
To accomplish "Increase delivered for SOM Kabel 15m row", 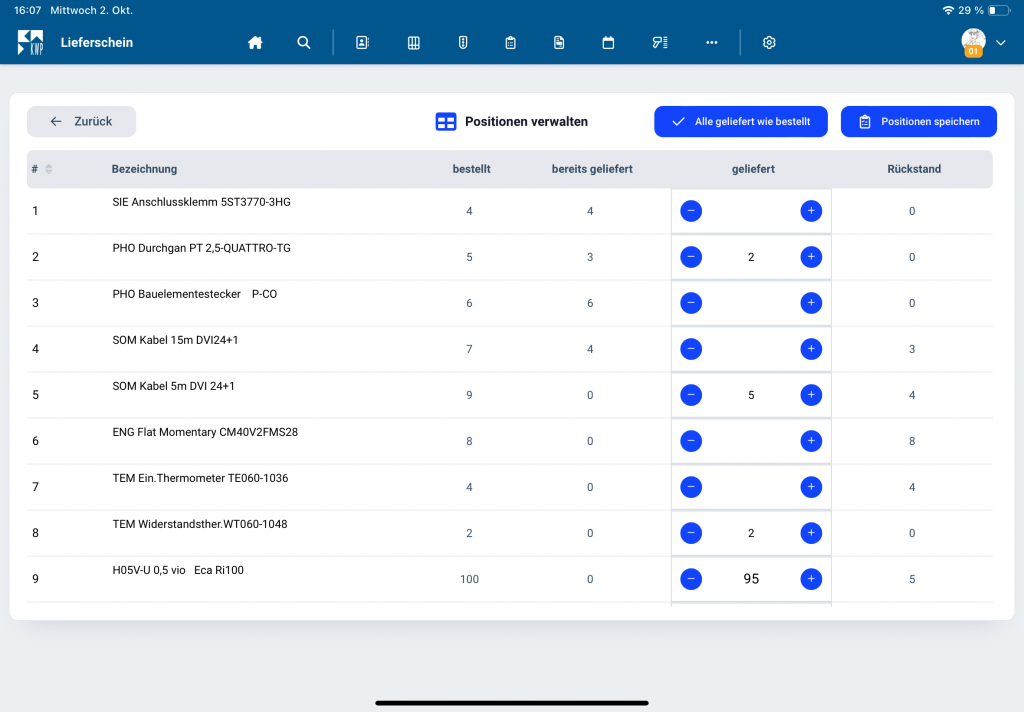I will 811,349.
